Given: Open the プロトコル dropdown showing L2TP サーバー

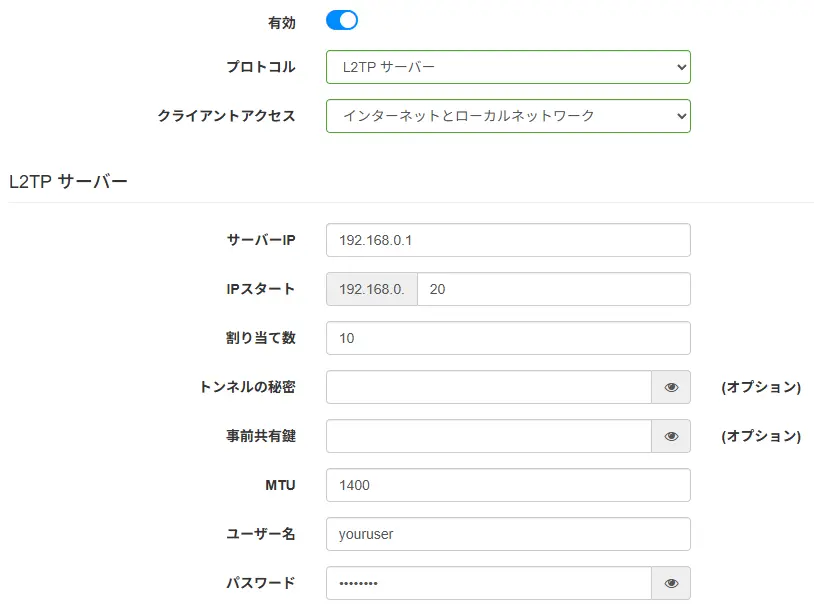Looking at the screenshot, I should tap(508, 67).
